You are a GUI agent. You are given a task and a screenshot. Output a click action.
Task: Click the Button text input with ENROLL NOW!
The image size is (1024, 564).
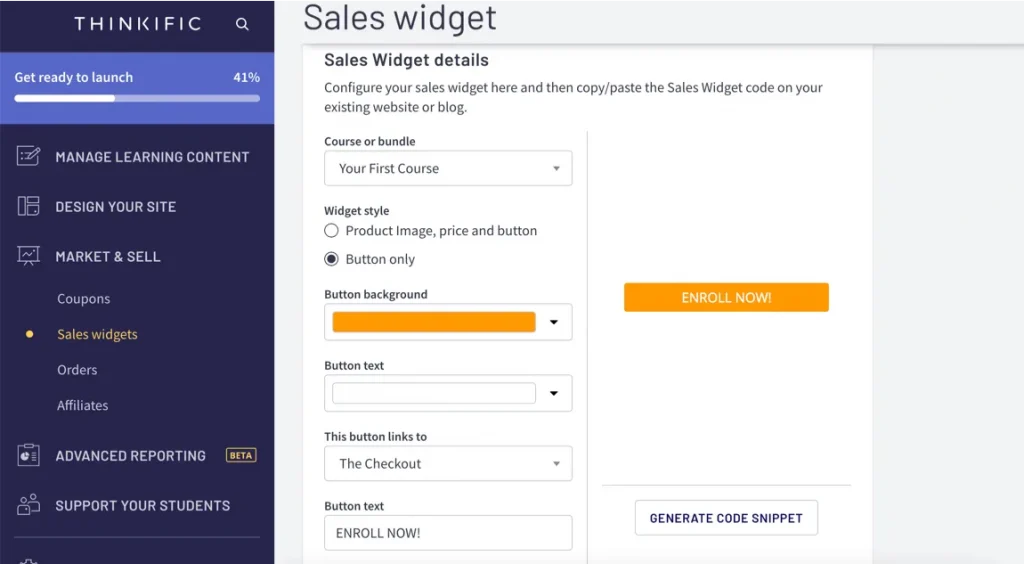(448, 533)
